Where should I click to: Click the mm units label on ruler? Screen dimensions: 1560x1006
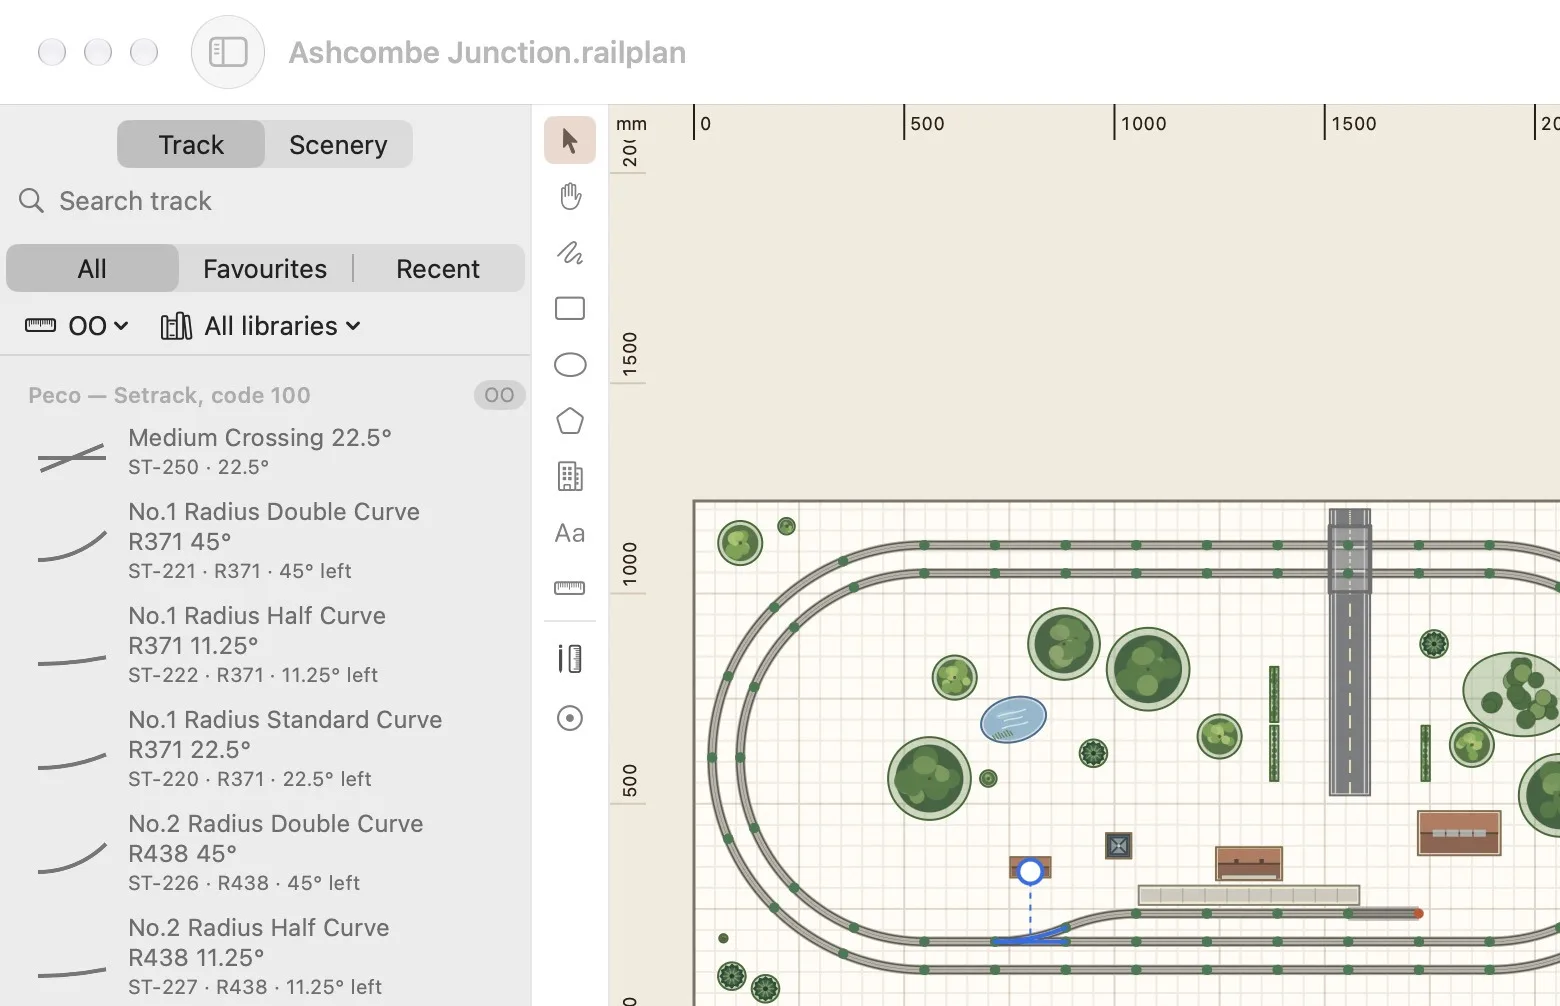tap(631, 124)
